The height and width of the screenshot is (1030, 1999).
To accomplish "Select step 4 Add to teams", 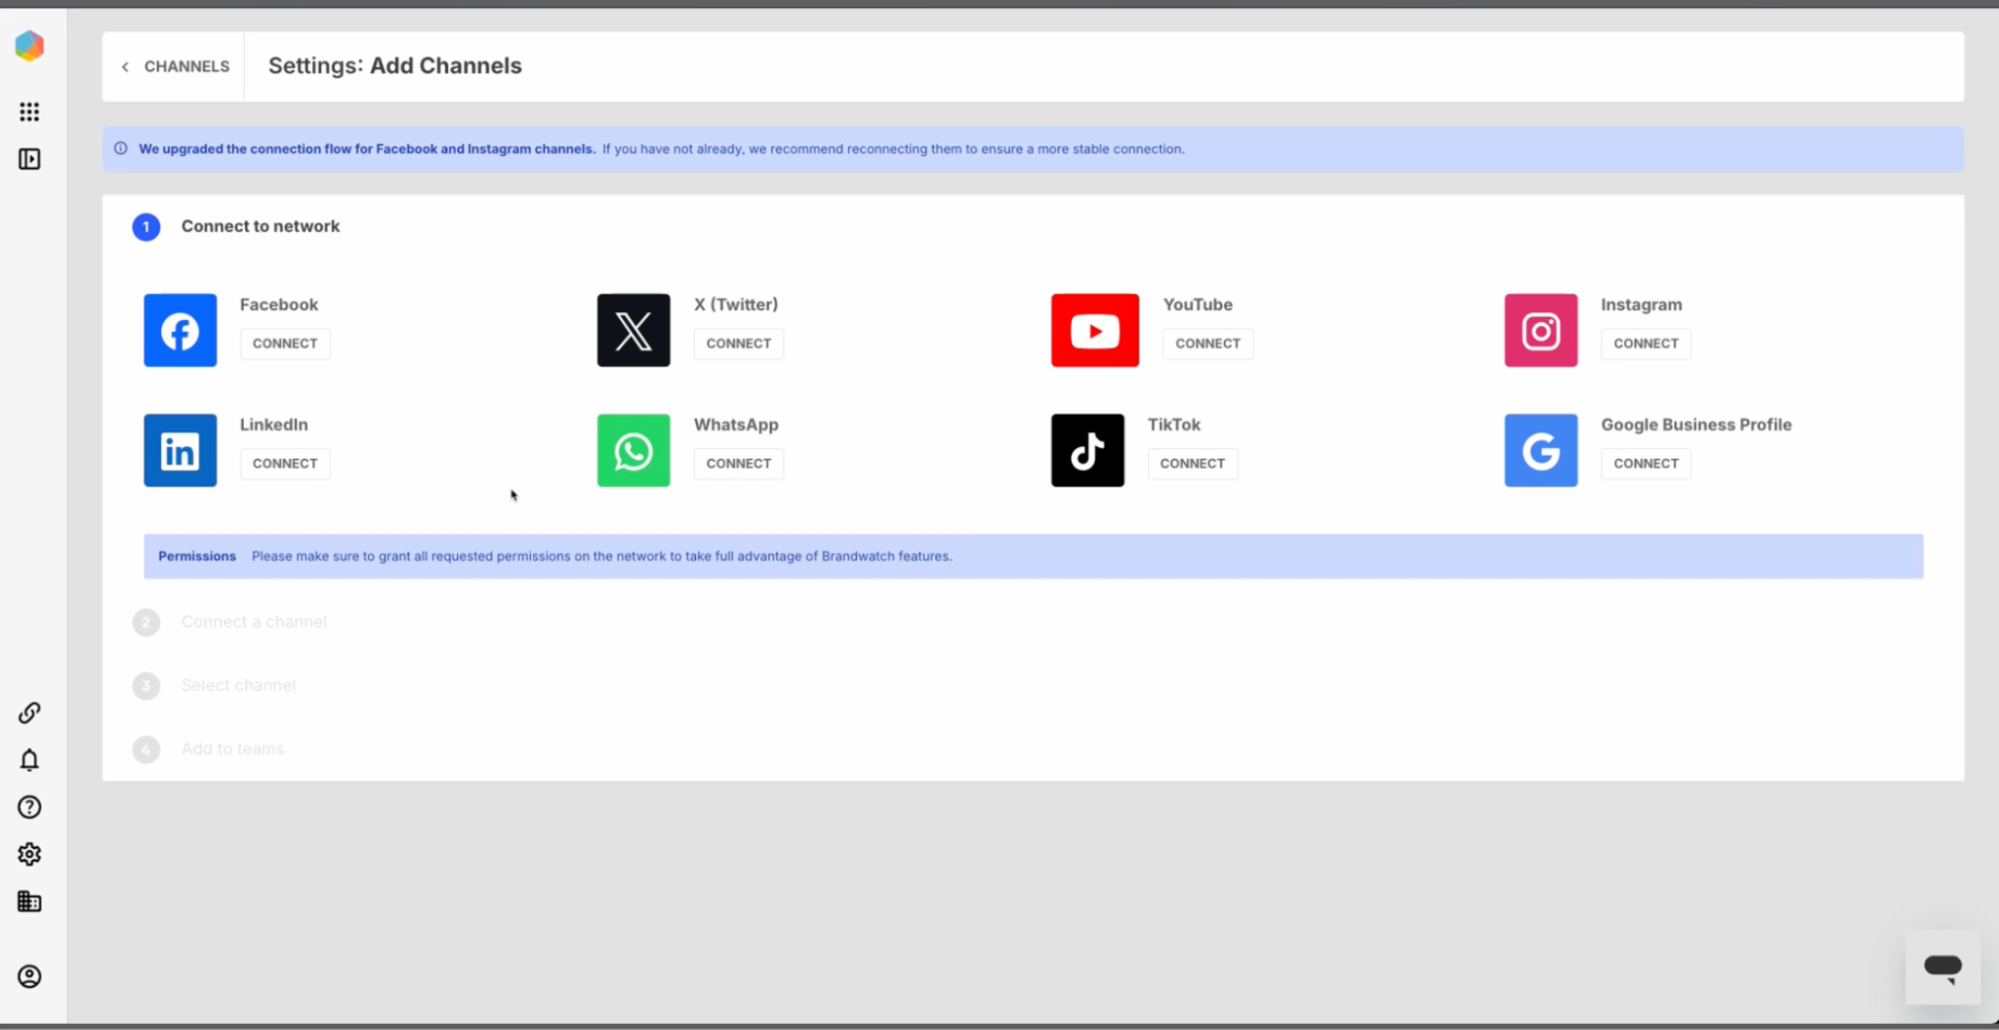I will coord(208,749).
